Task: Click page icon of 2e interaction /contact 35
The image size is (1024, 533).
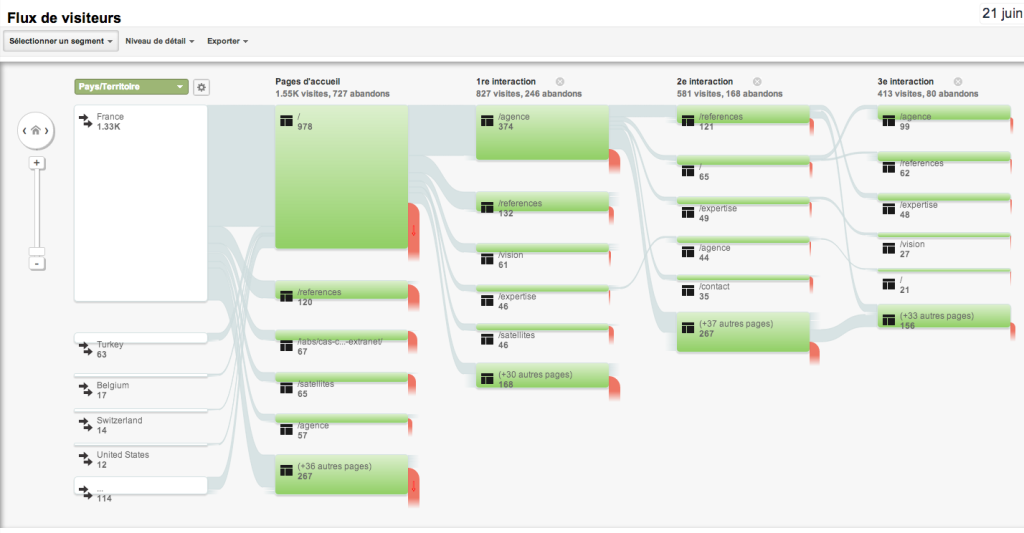Action: (x=688, y=291)
